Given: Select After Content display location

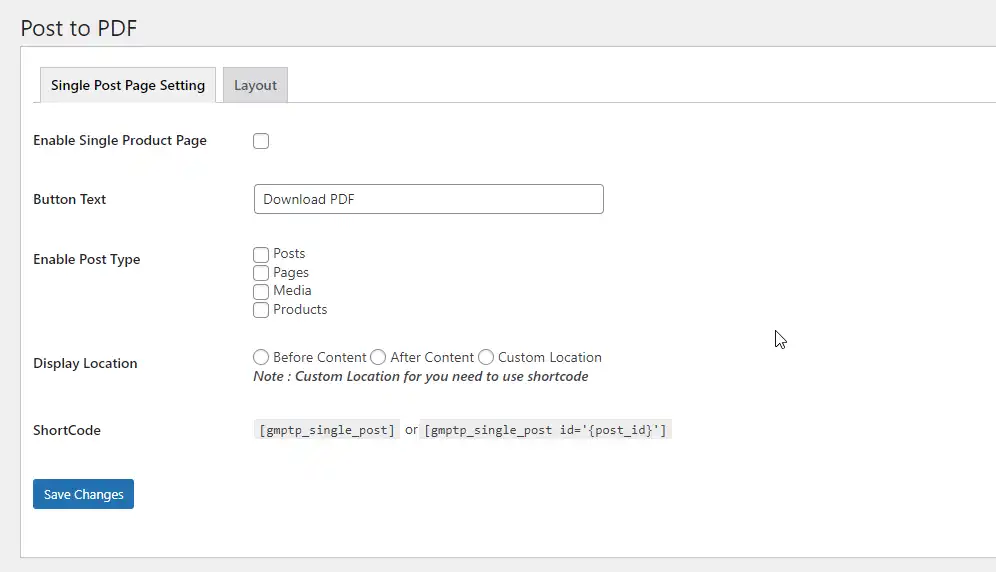Looking at the screenshot, I should click(x=378, y=357).
